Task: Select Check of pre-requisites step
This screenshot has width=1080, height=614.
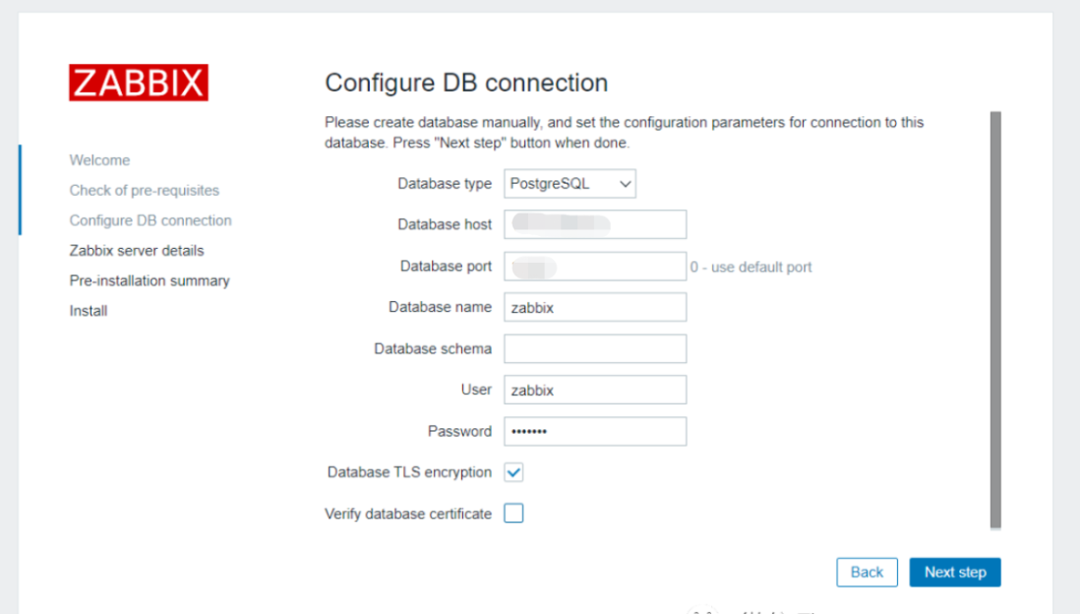Action: coord(144,190)
